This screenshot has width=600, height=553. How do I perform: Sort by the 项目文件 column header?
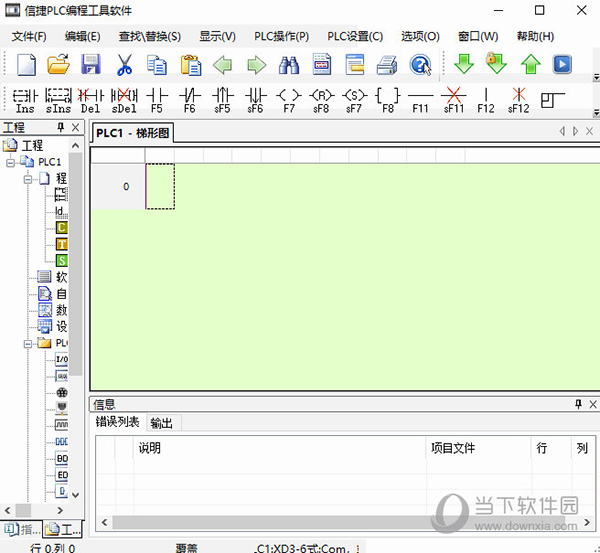pos(479,448)
